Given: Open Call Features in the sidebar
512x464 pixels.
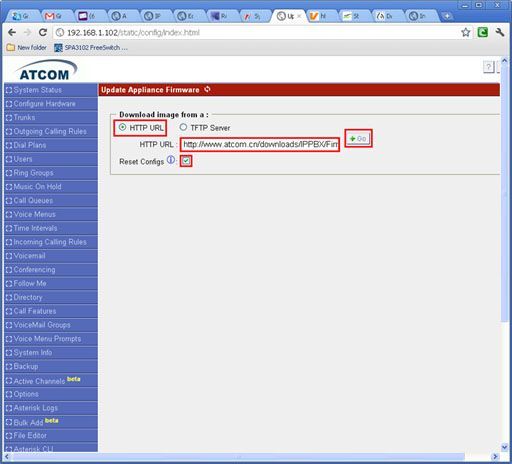Looking at the screenshot, I should coord(51,311).
